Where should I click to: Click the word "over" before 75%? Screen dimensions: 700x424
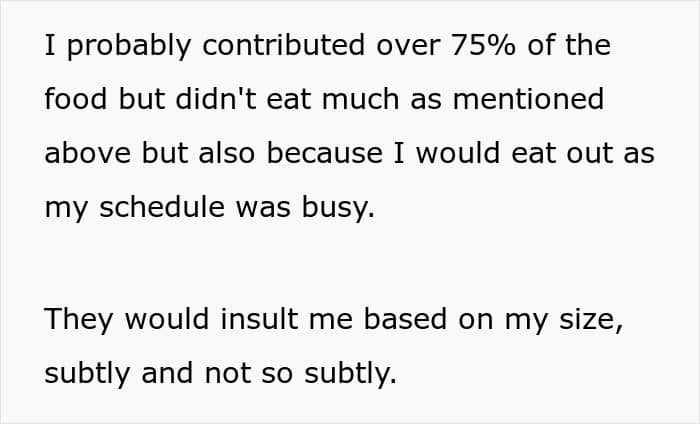click(x=408, y=46)
